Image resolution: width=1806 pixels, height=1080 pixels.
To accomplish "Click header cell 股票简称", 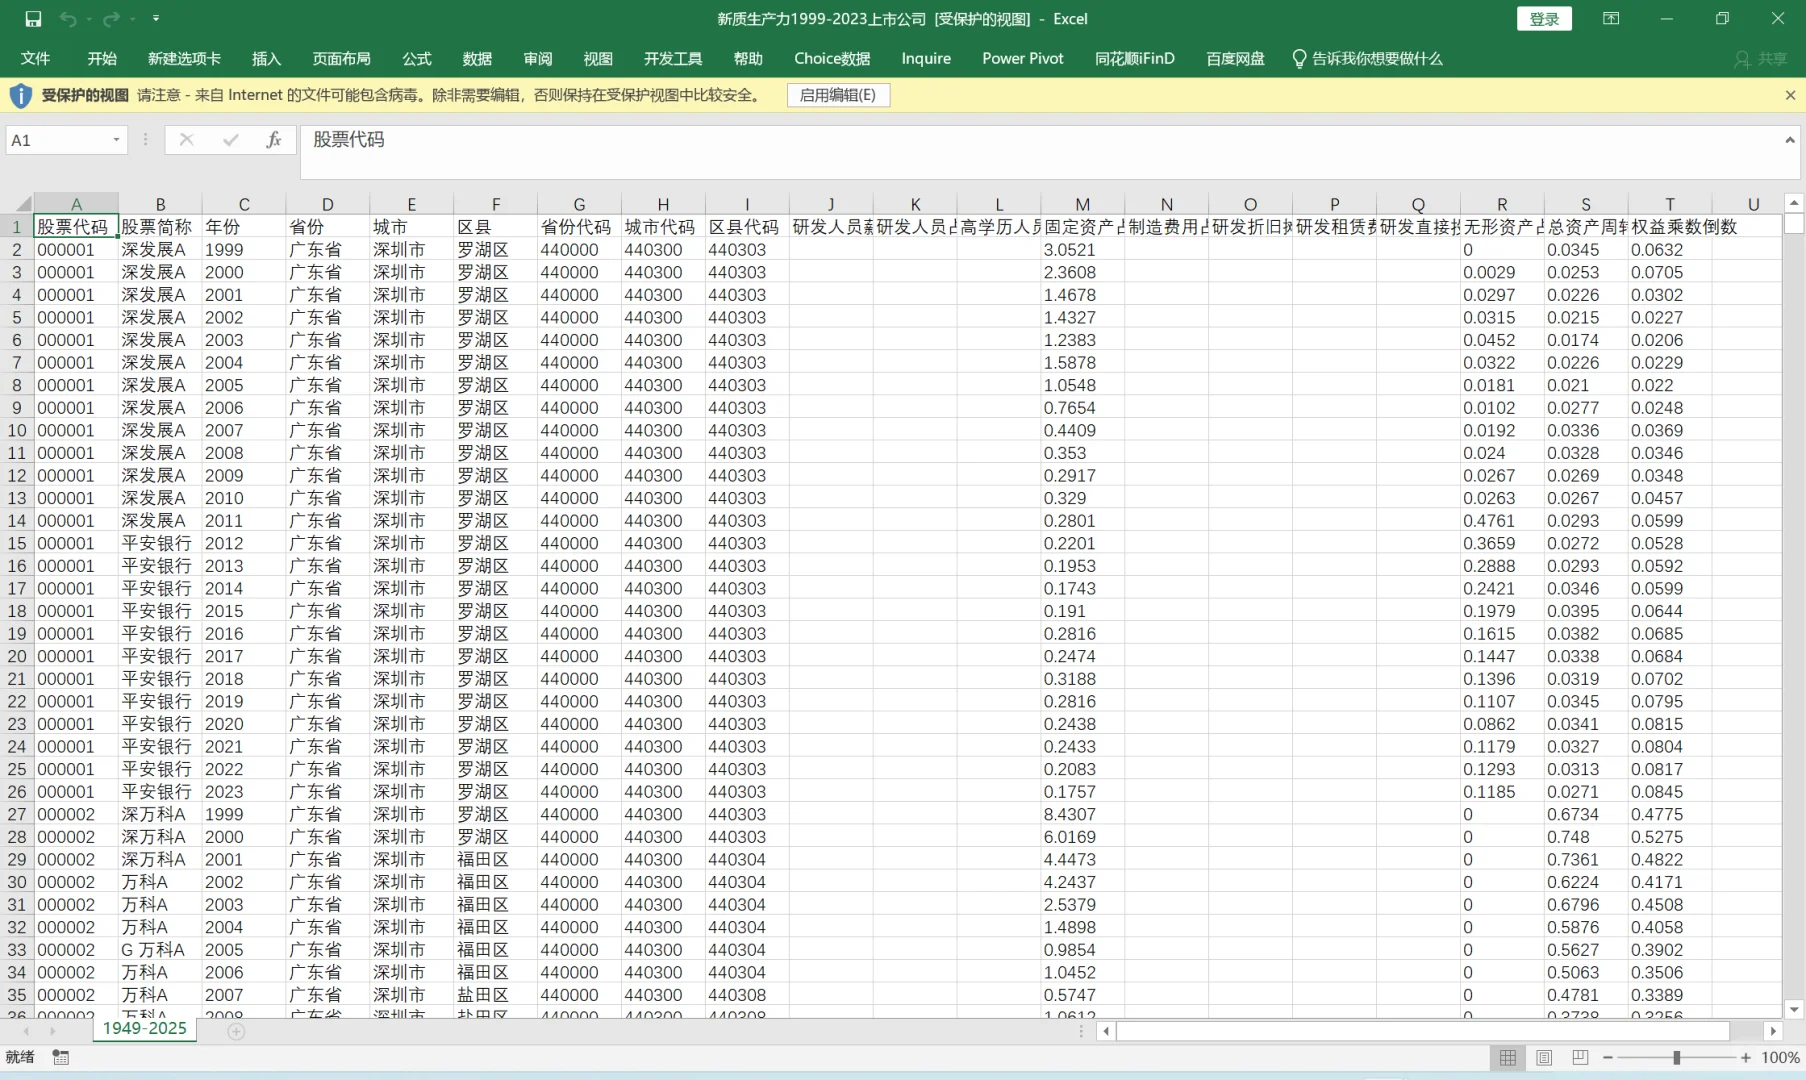I will click(x=160, y=227).
